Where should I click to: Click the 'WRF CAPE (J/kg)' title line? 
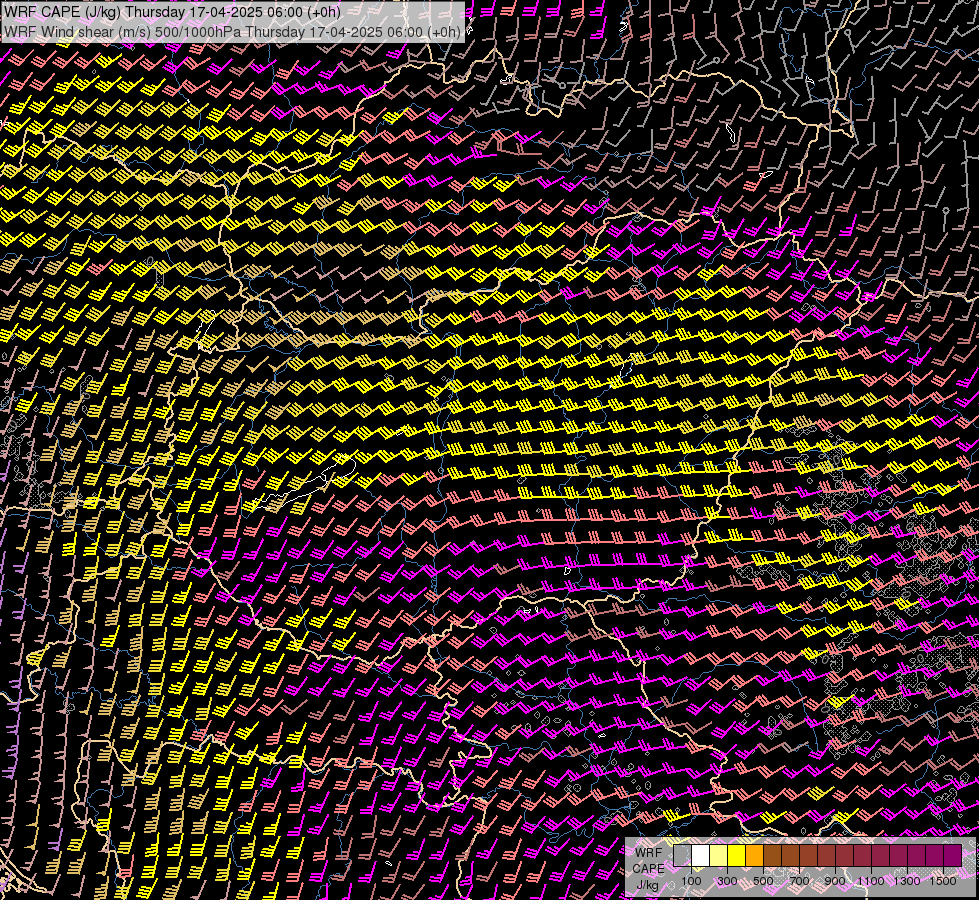point(172,12)
